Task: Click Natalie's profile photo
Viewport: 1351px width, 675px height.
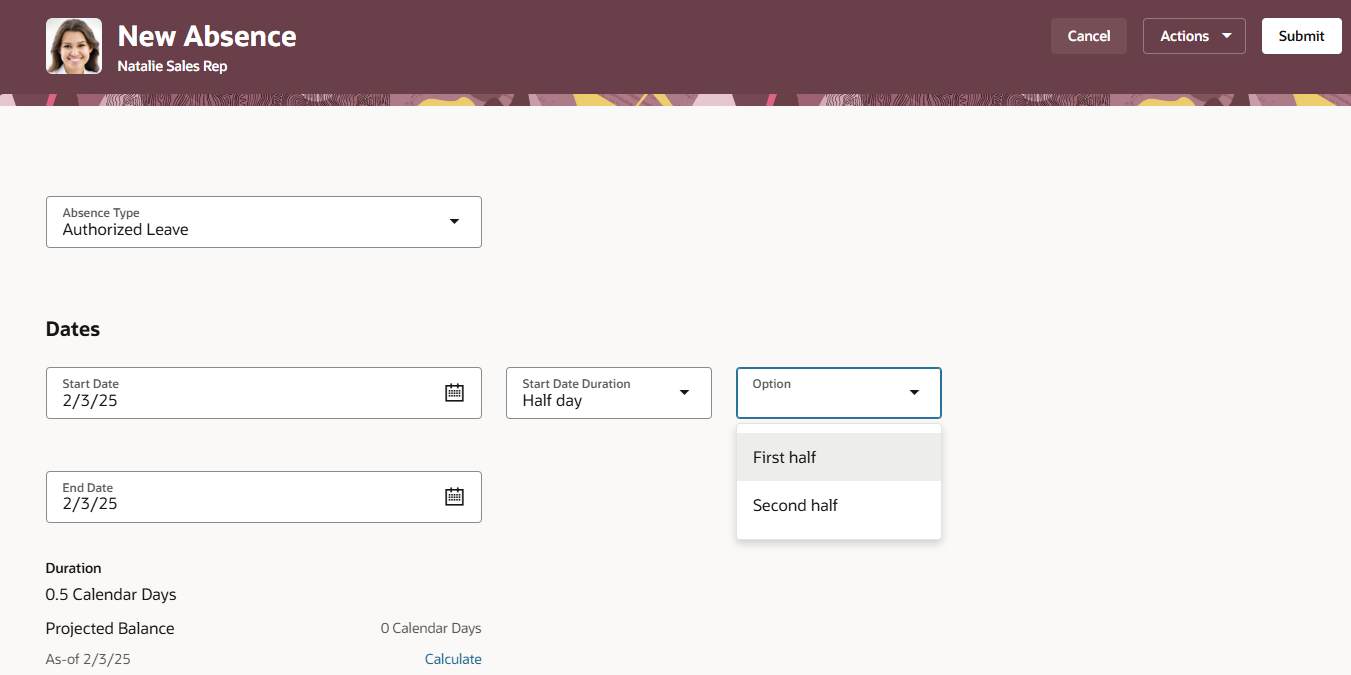Action: (x=73, y=46)
